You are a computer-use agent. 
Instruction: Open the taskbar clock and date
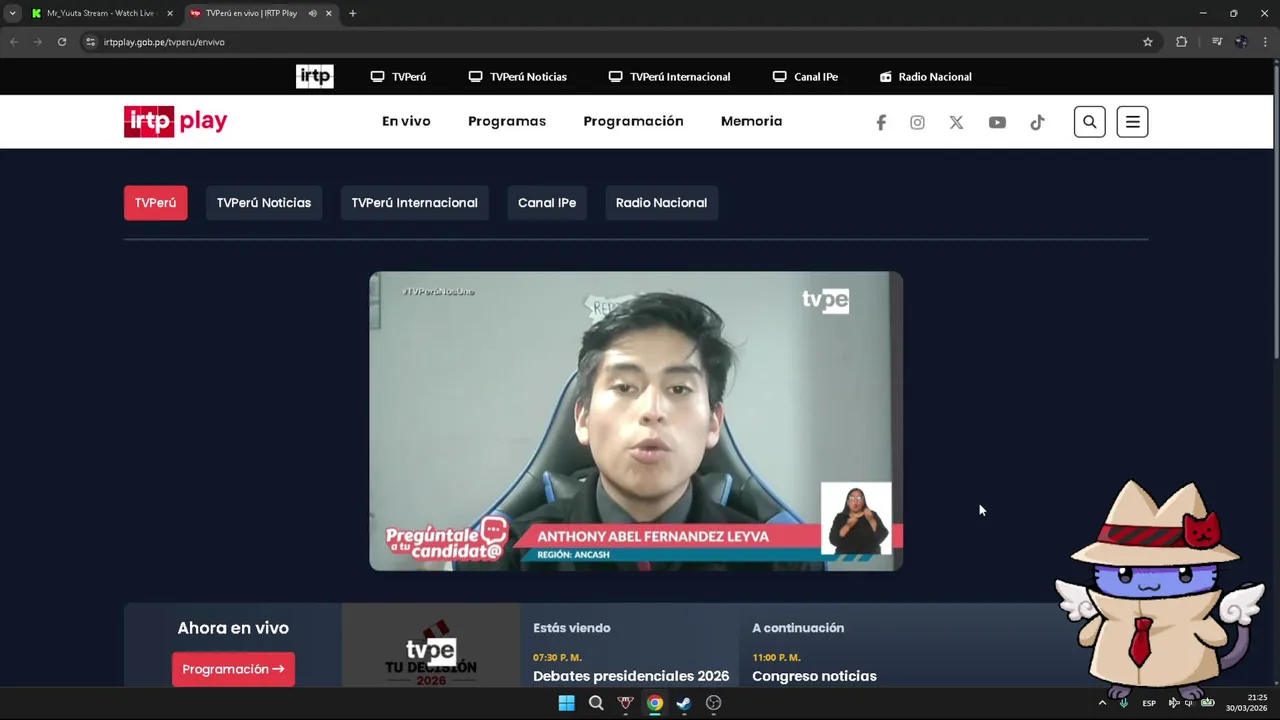[1246, 703]
